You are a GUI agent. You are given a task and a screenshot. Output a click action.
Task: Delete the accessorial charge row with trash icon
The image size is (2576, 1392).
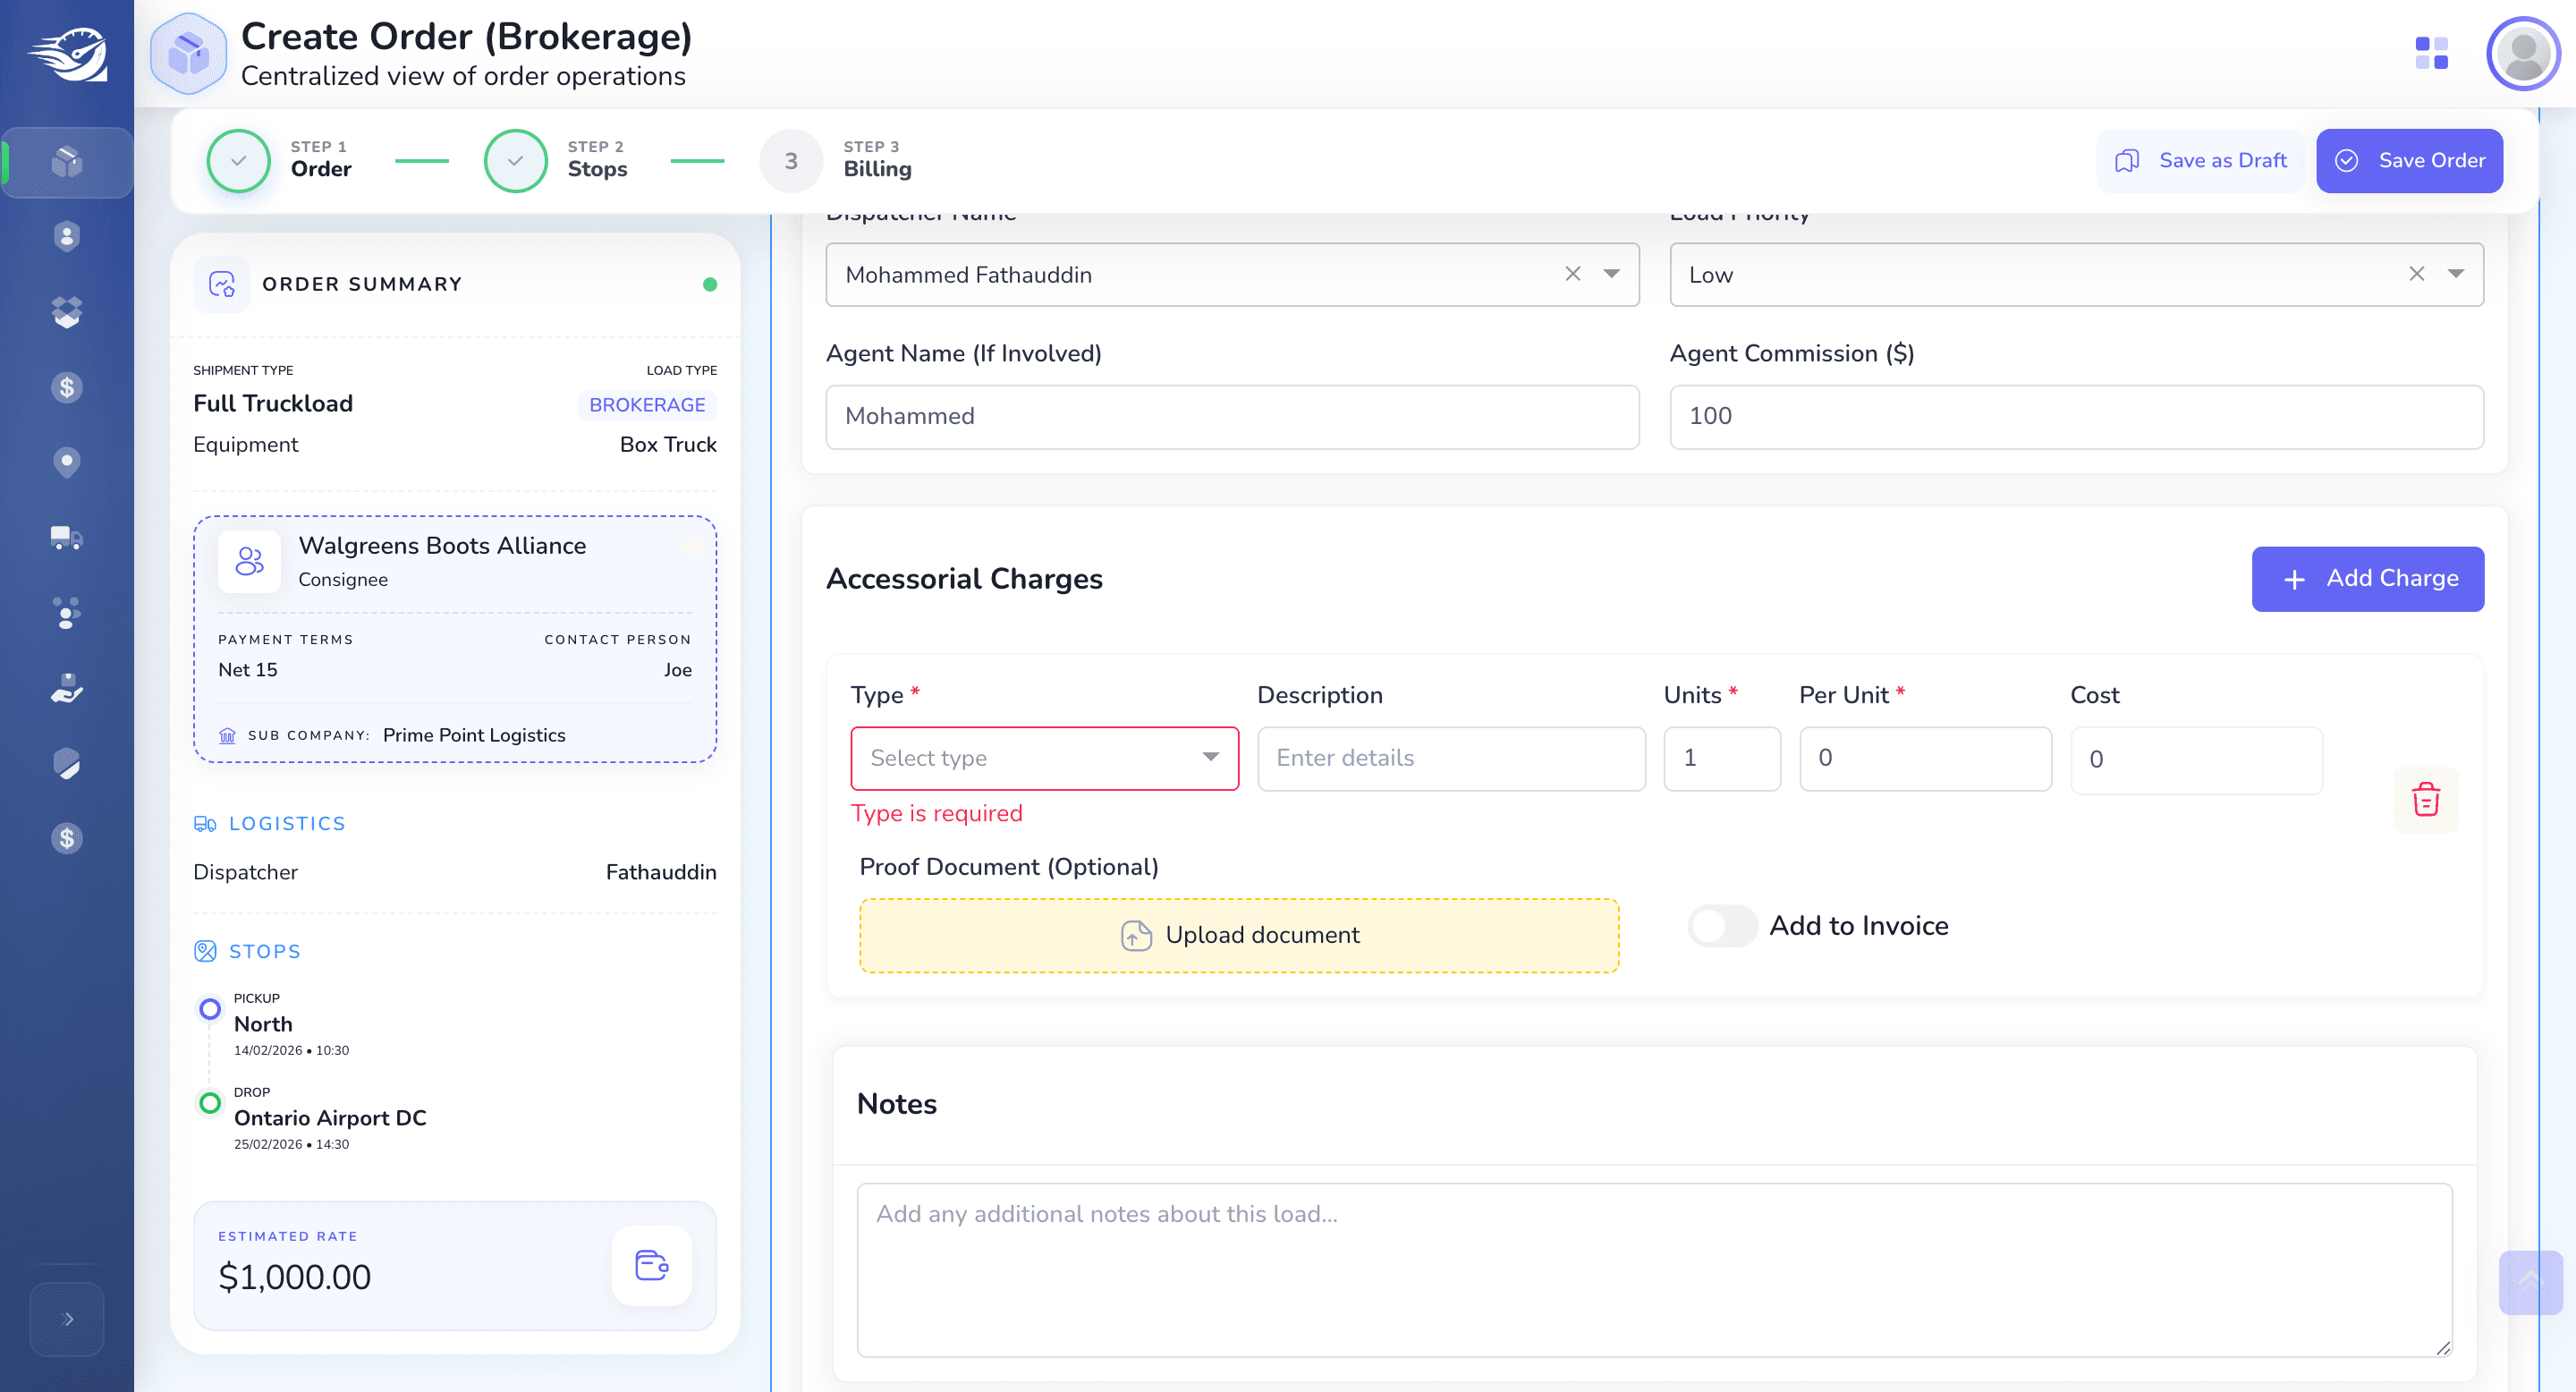click(2425, 799)
